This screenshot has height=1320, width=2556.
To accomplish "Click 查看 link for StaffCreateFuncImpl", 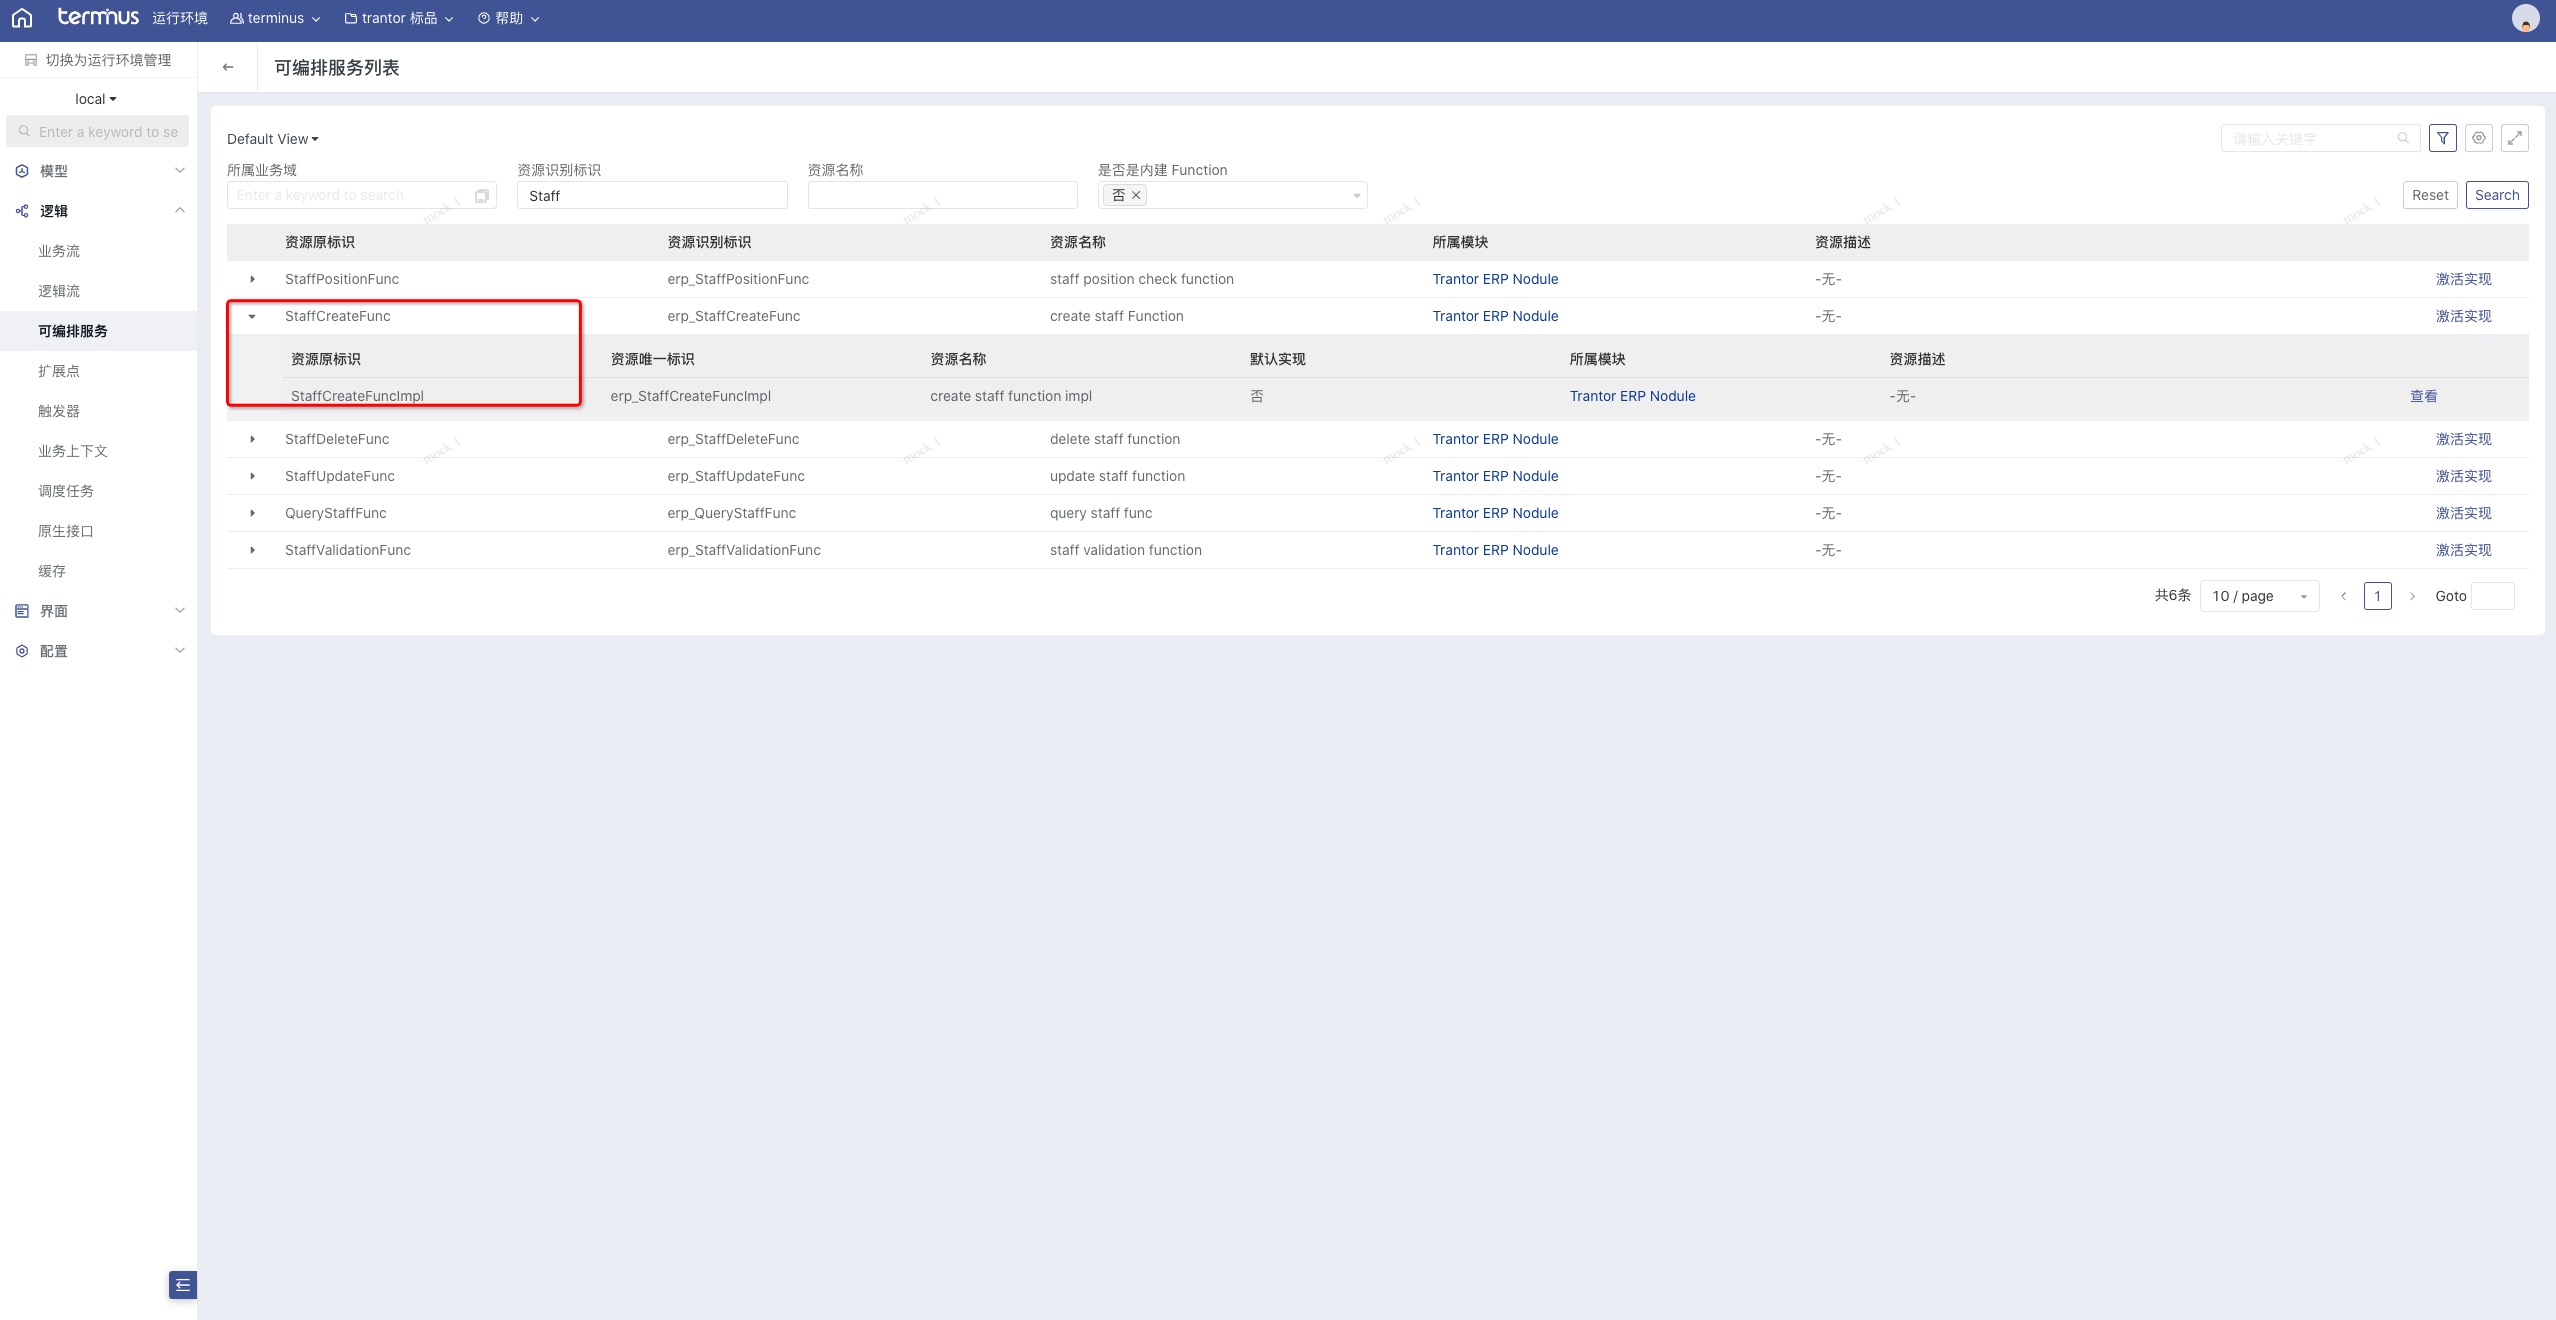I will 2423,396.
